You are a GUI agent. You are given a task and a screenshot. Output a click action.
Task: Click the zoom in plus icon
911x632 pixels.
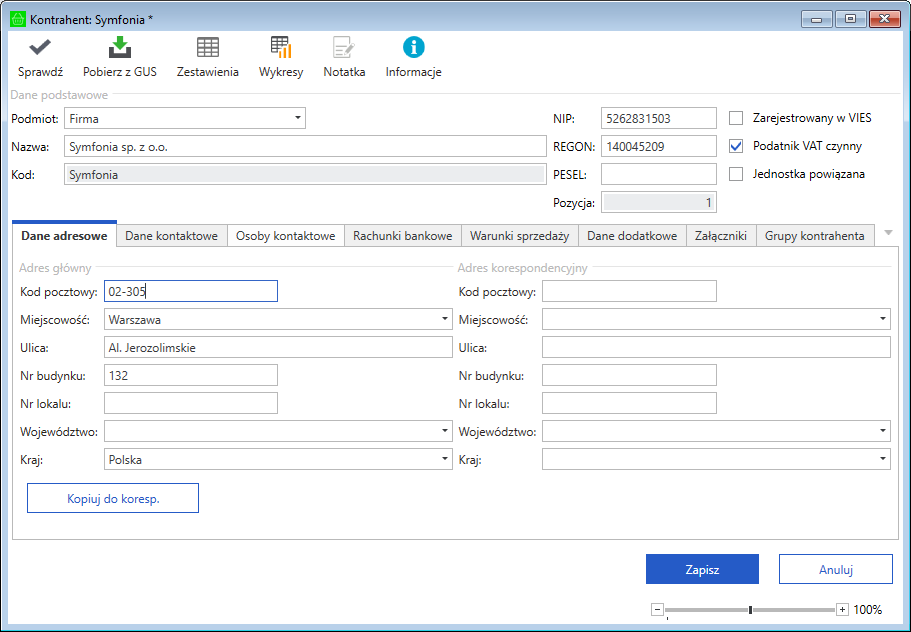pyautogui.click(x=842, y=609)
